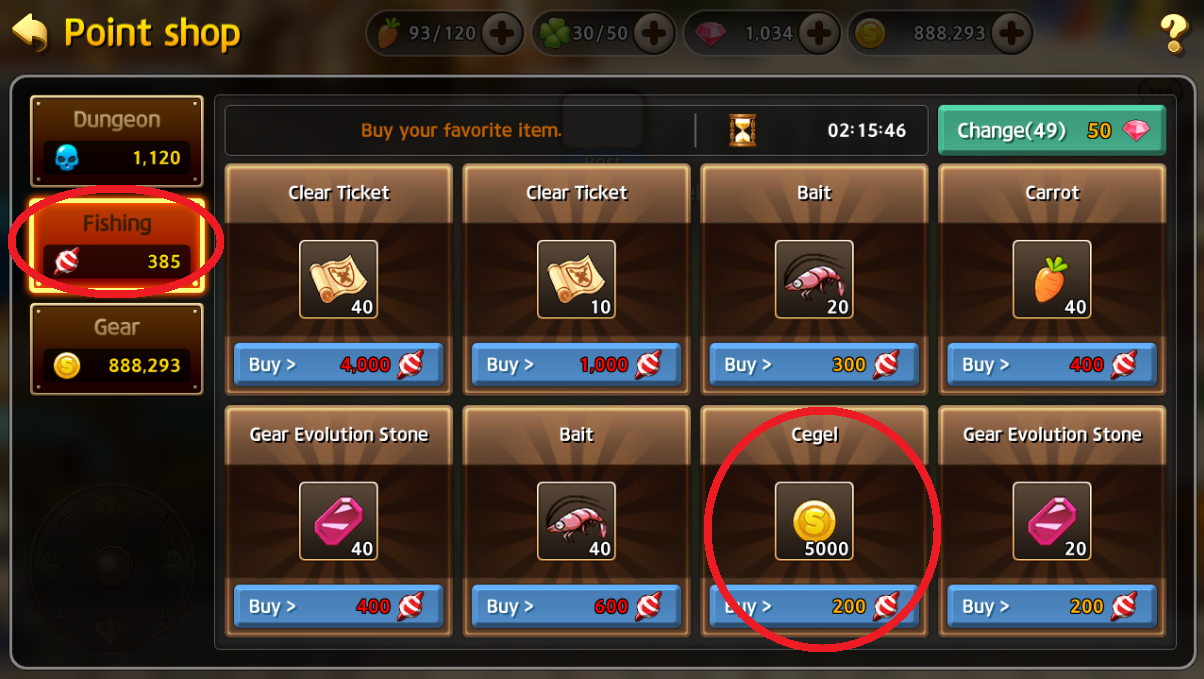Buy 40 Bait for 600 points
Image resolution: width=1204 pixels, height=679 pixels.
coord(576,607)
